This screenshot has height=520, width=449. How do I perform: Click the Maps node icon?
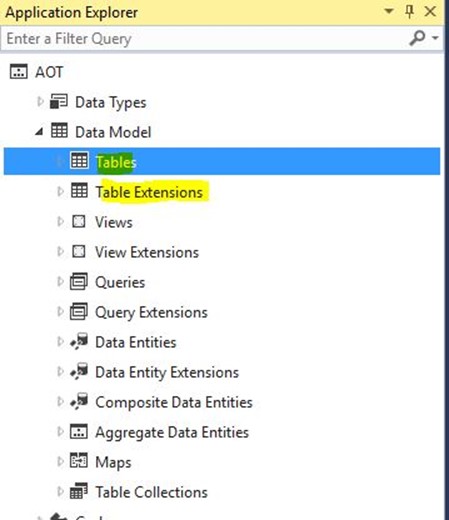coord(79,461)
